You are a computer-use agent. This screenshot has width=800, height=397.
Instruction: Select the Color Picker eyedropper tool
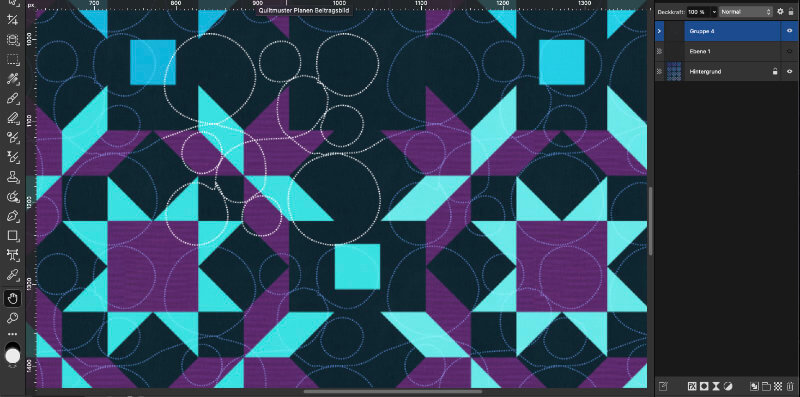coord(12,276)
